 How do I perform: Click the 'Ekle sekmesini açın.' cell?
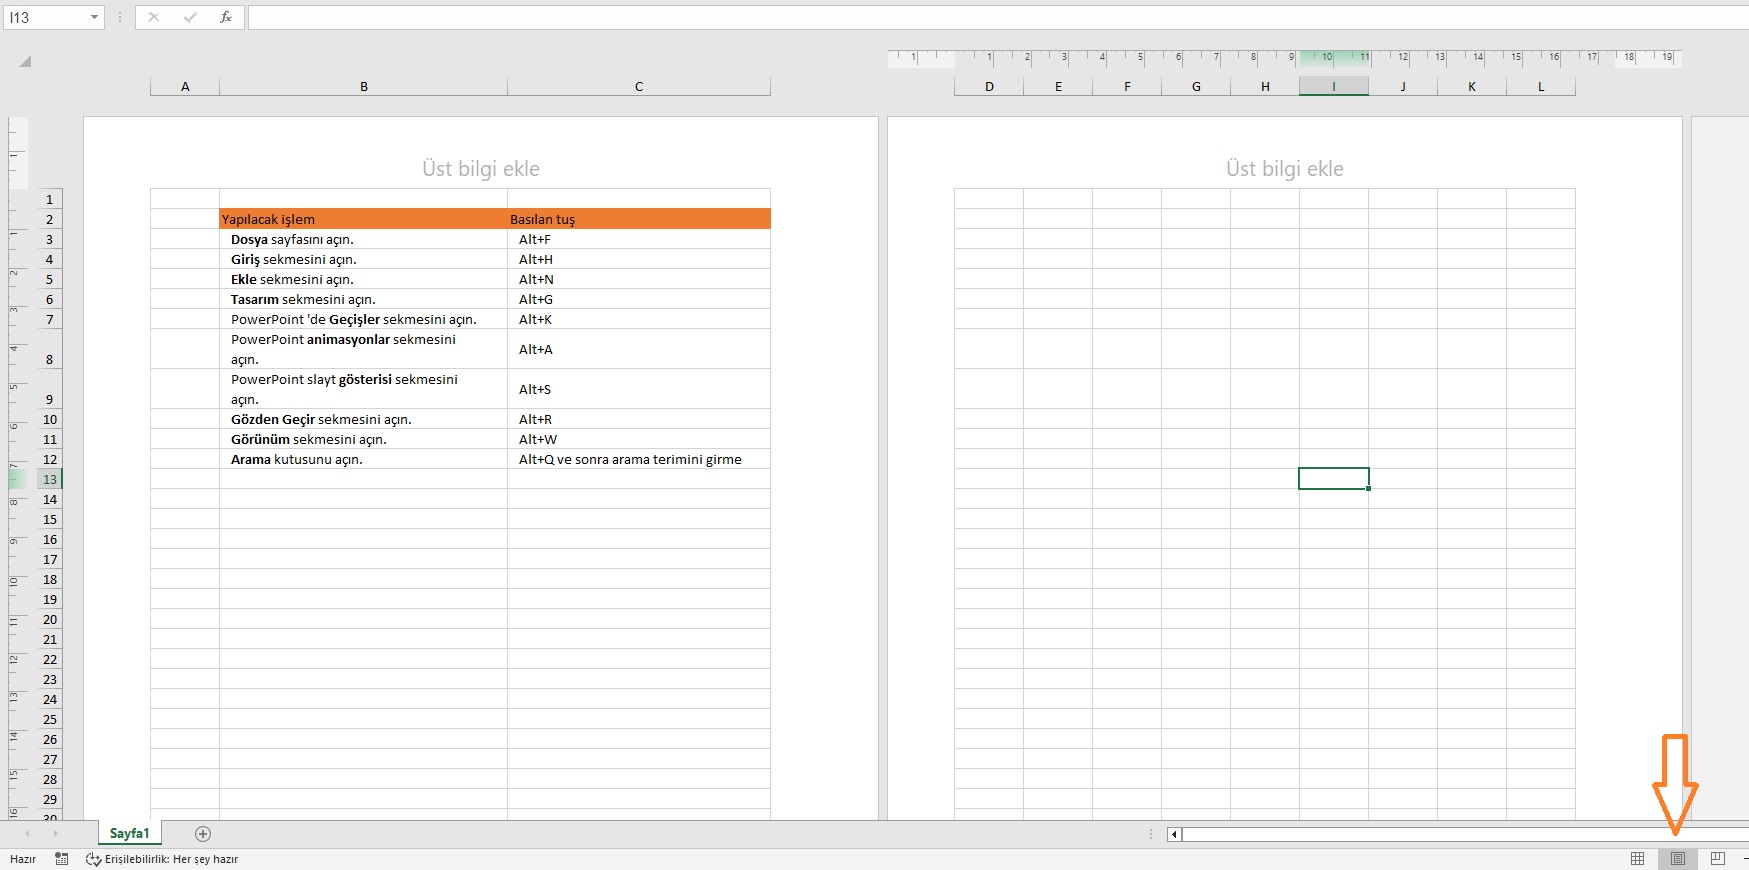364,279
